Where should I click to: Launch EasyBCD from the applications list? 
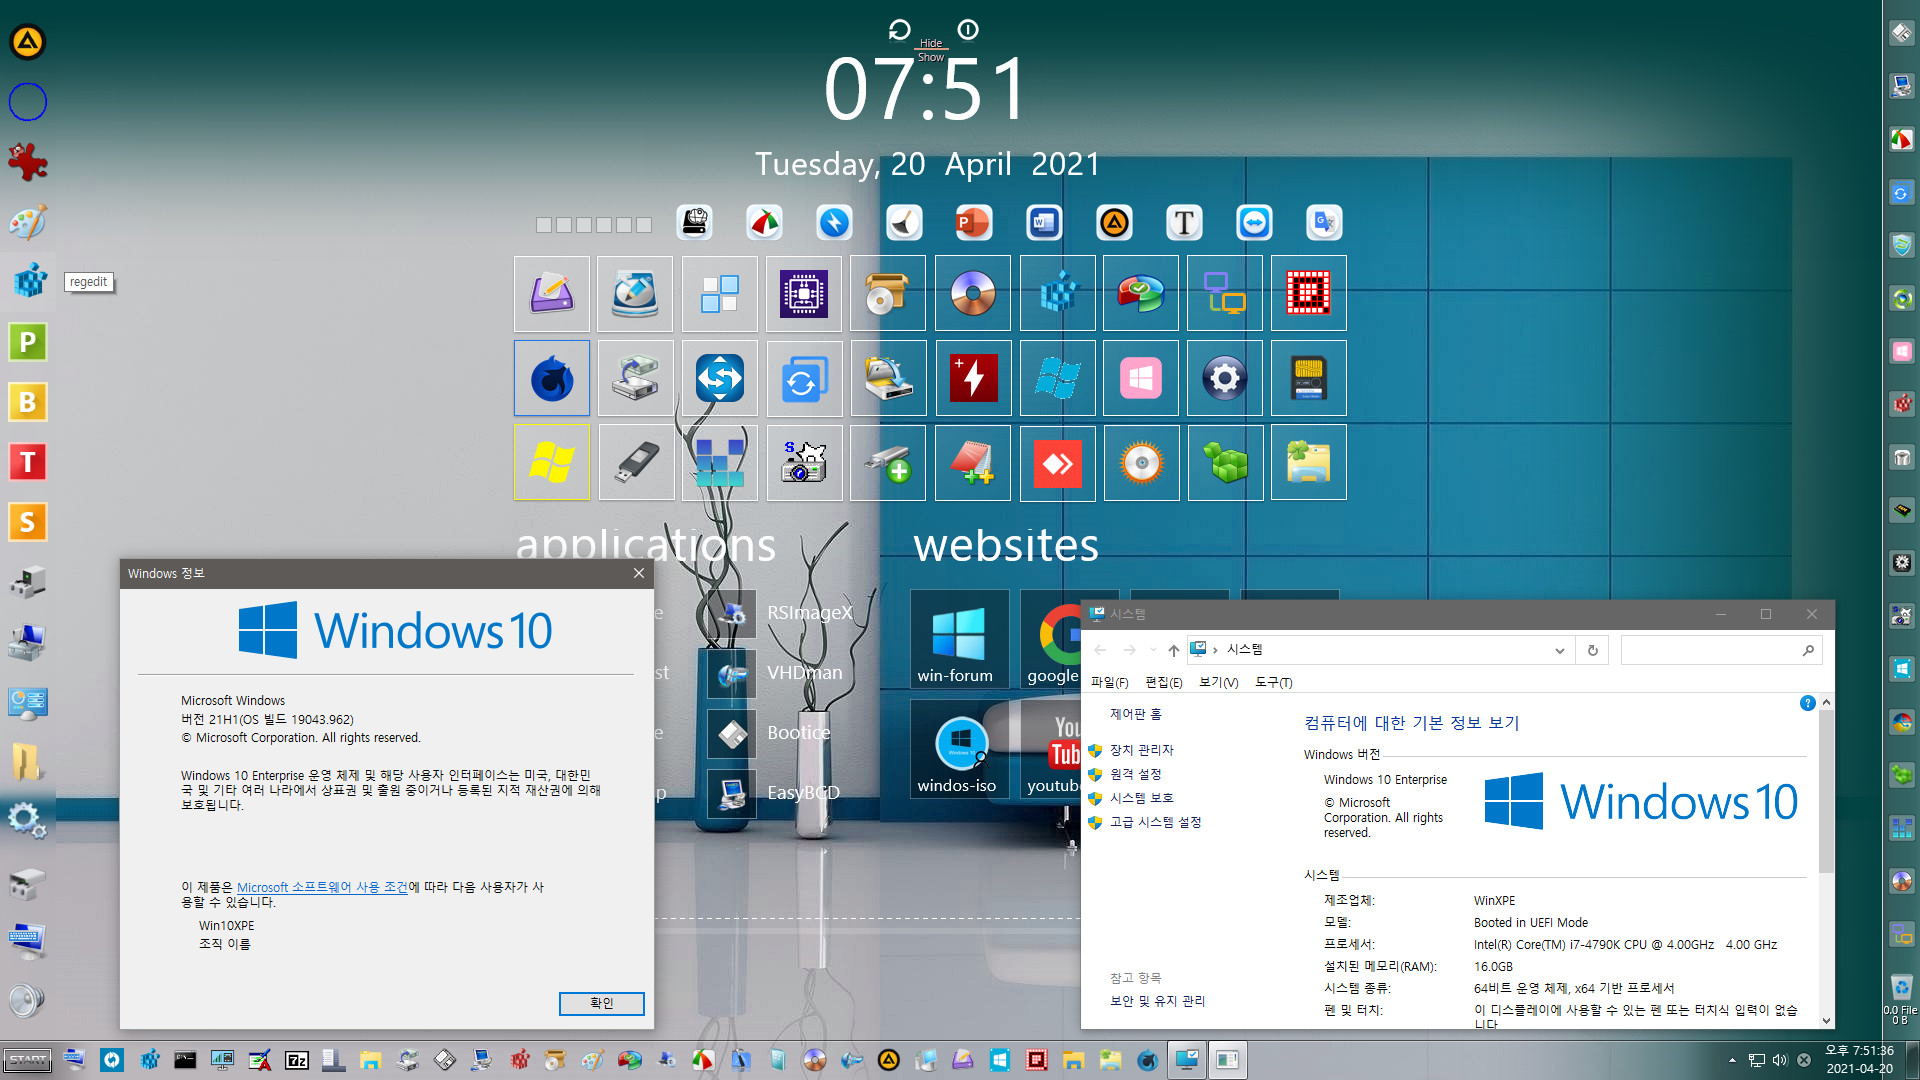click(x=775, y=793)
